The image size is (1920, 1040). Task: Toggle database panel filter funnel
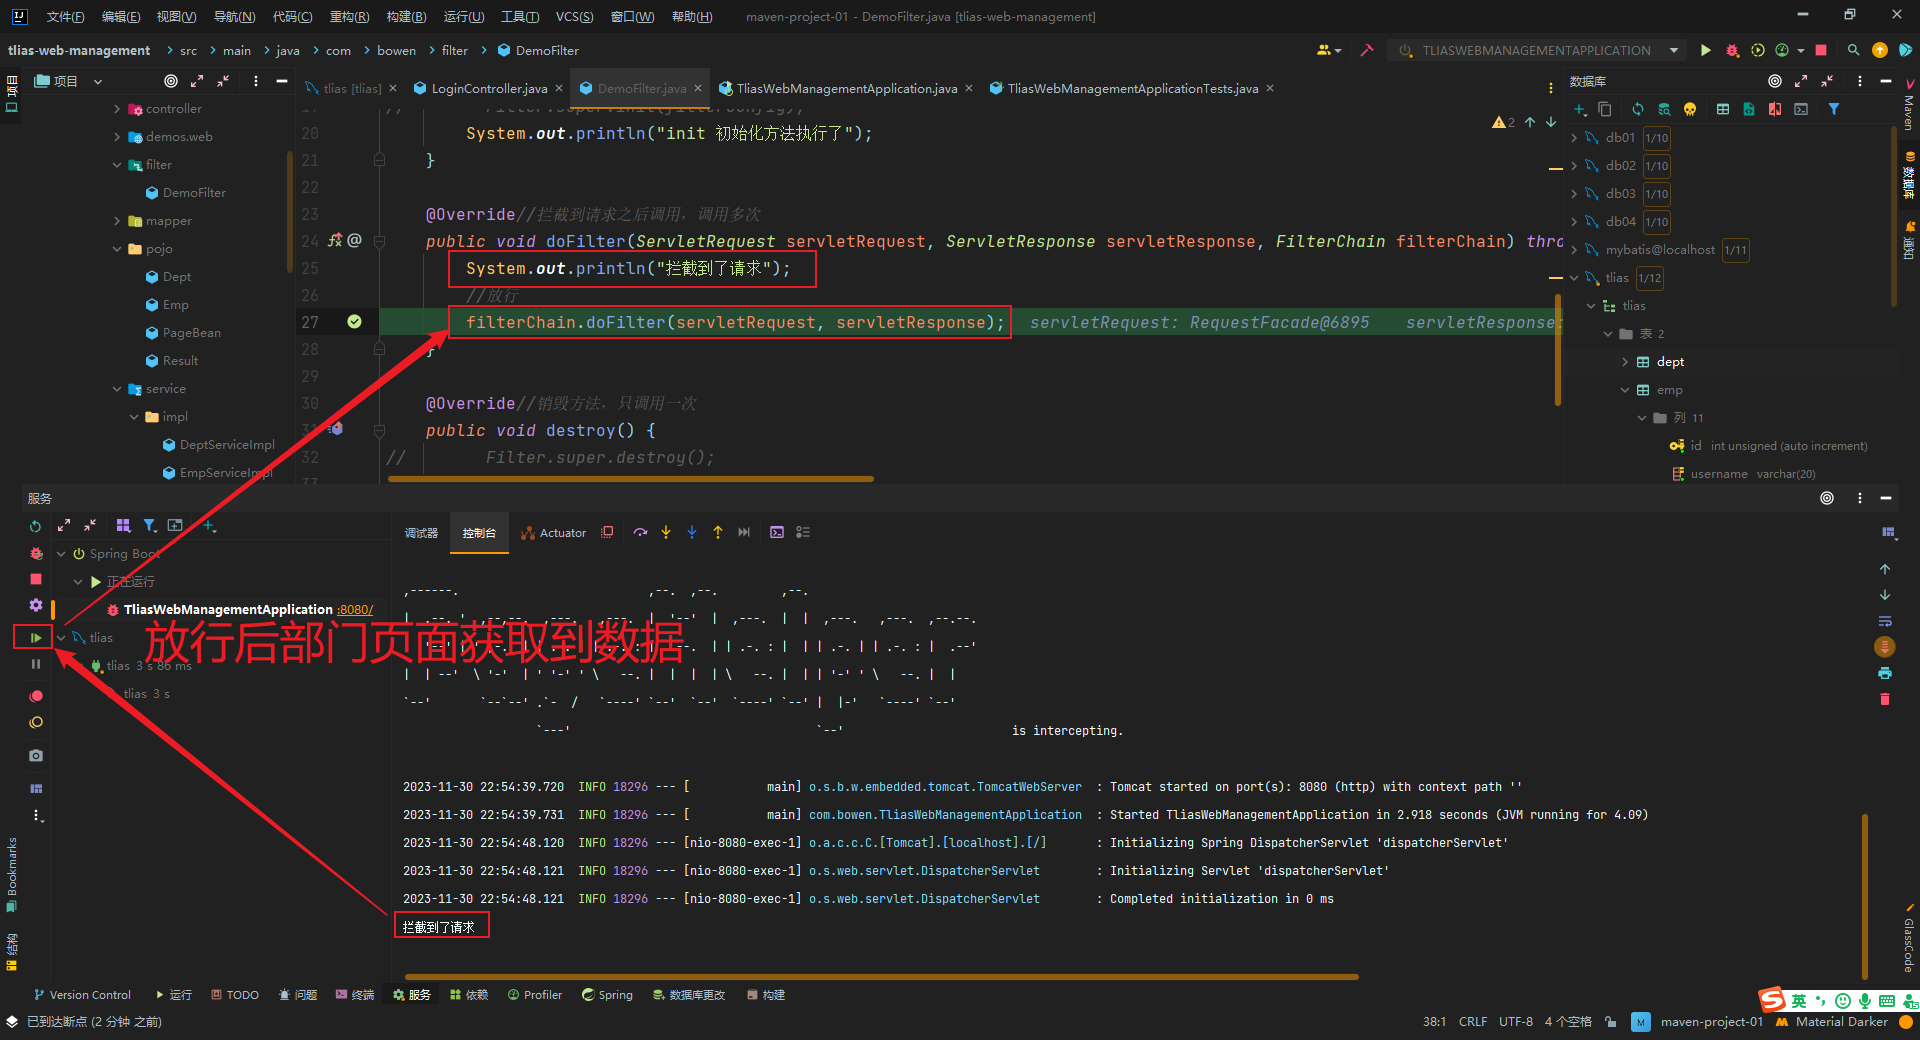[1834, 109]
